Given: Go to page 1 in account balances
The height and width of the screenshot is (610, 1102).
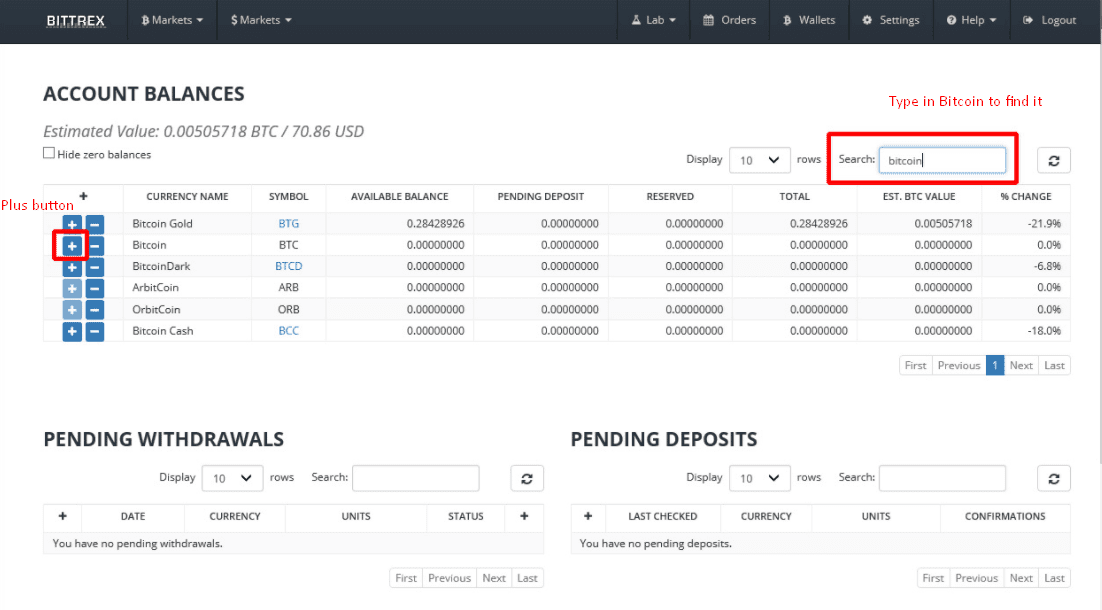Looking at the screenshot, I should (994, 365).
